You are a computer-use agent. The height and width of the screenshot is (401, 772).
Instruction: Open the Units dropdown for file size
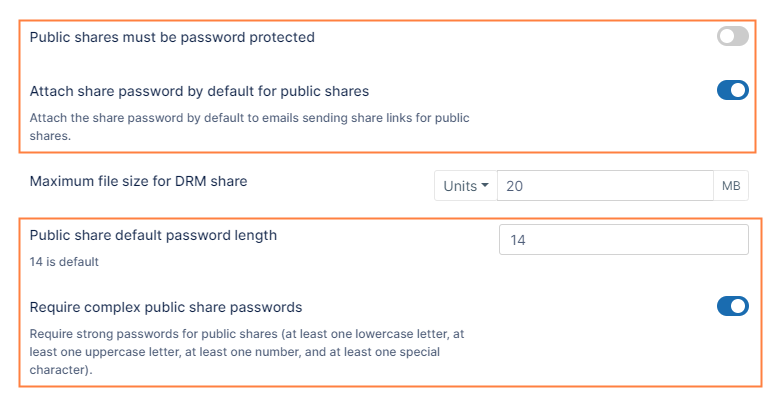pyautogui.click(x=466, y=186)
